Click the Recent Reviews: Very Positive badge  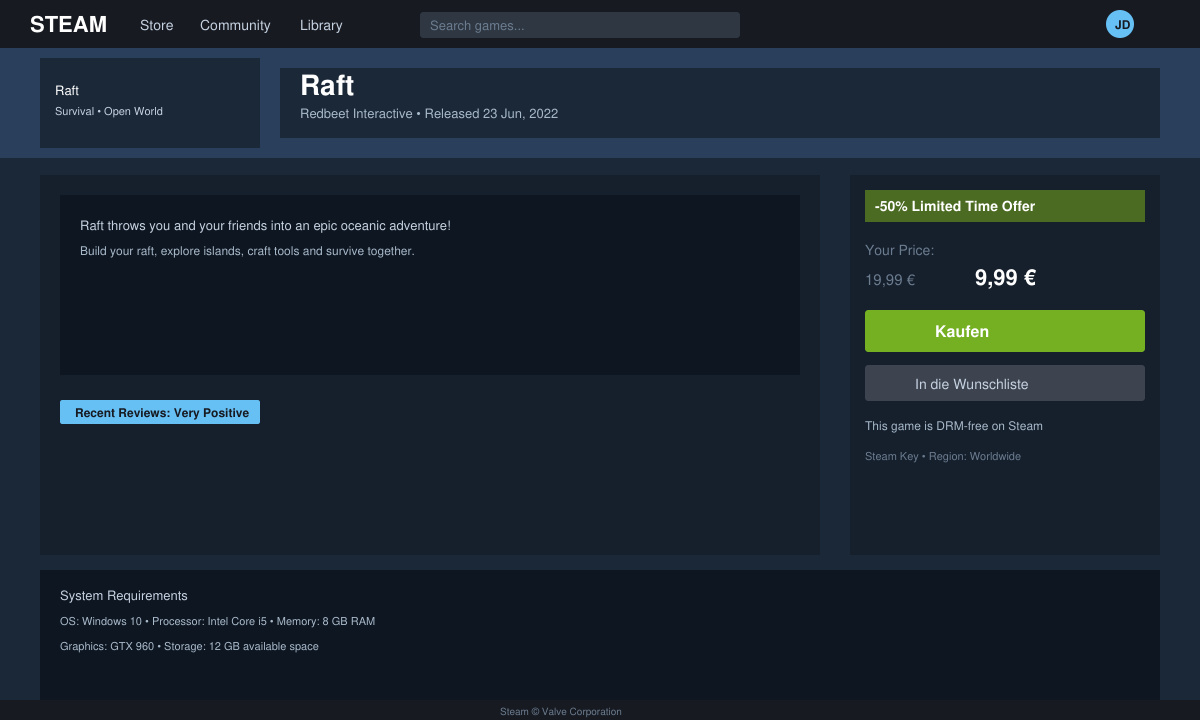160,412
